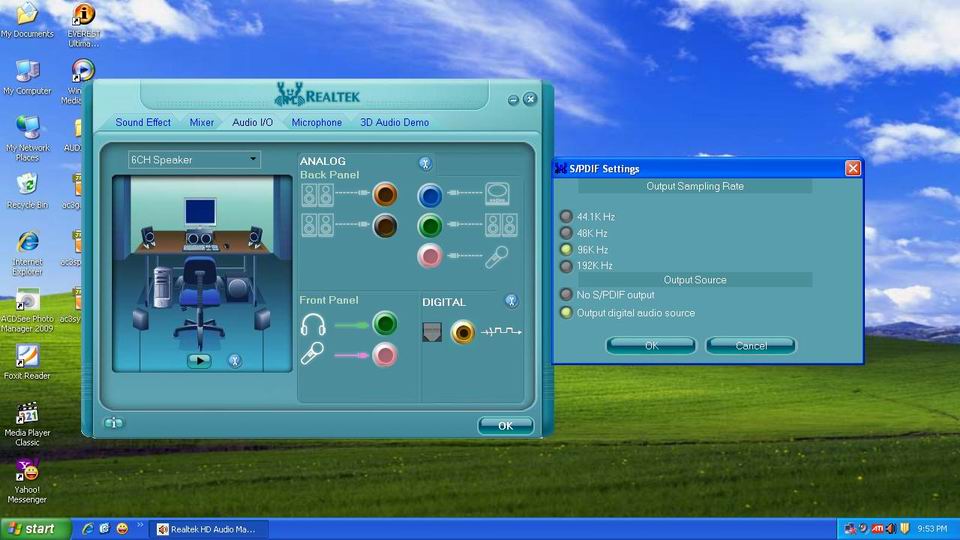This screenshot has height=540, width=960.
Task: Open My Documents desktop icon
Action: [x=27, y=20]
